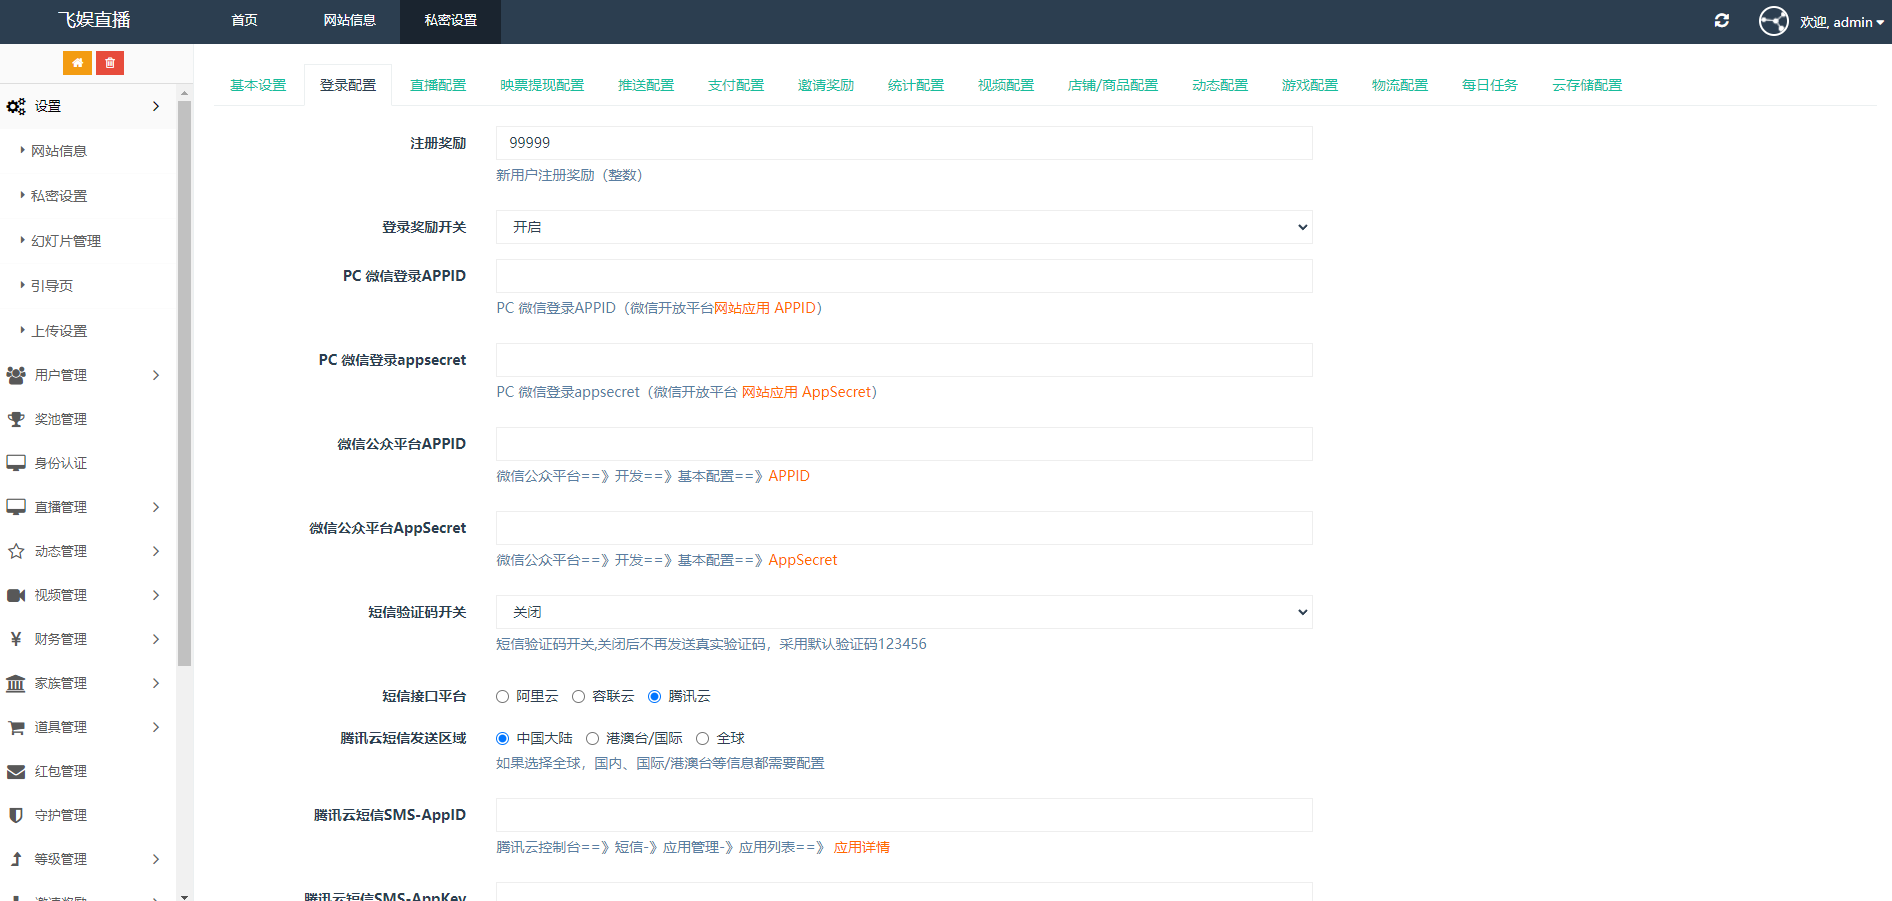The image size is (1892, 901).
Task: Open 红包管理 in the sidebar
Action: tap(60, 771)
